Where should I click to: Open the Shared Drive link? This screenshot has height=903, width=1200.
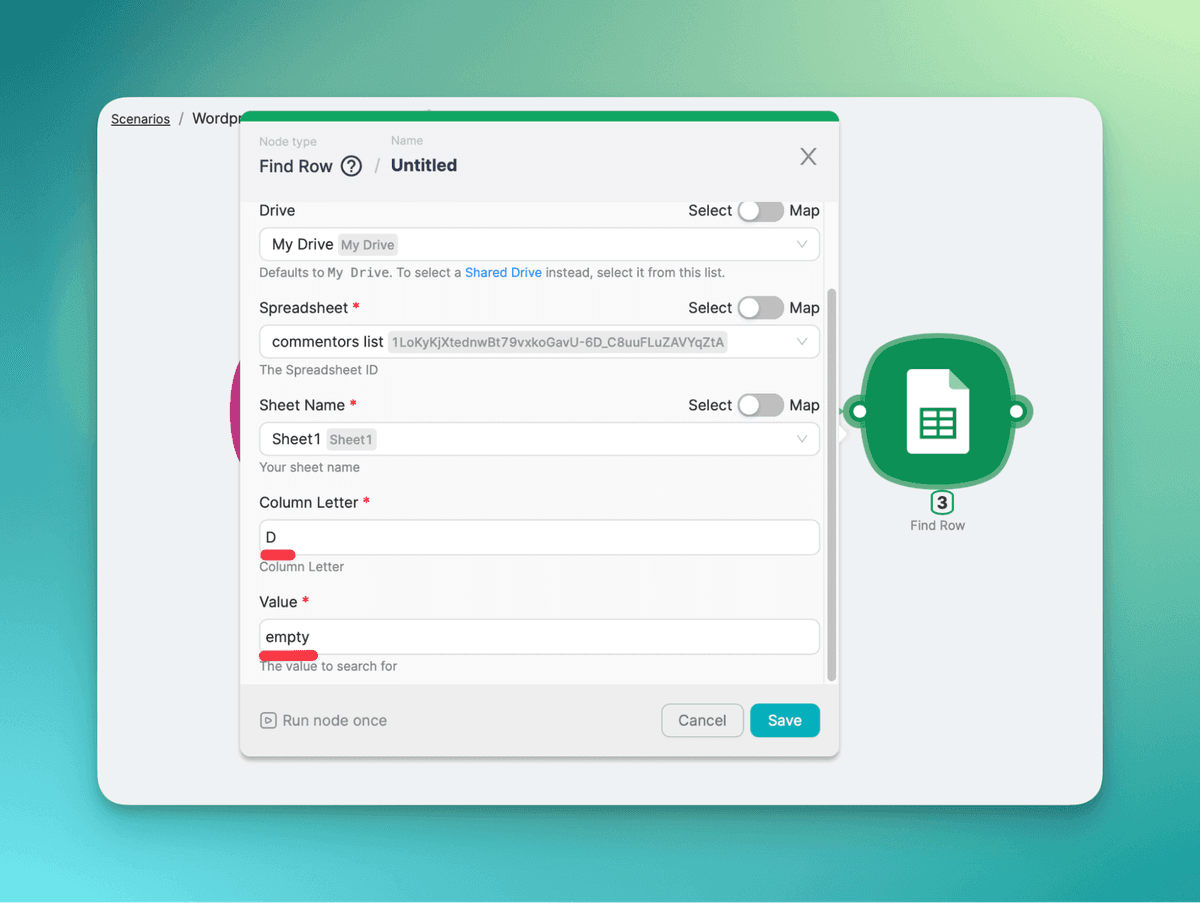503,272
